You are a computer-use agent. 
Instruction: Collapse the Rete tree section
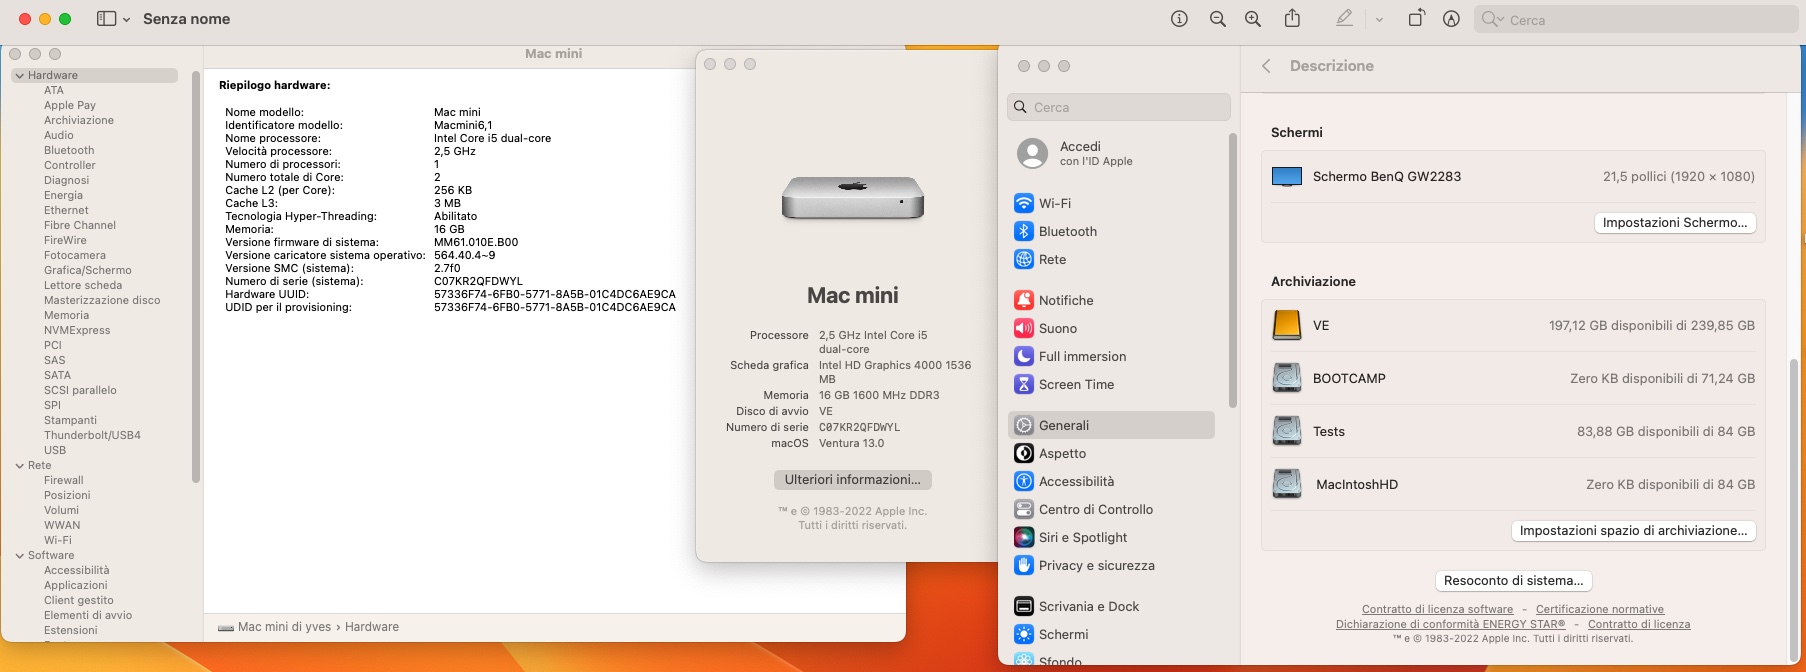tap(20, 465)
